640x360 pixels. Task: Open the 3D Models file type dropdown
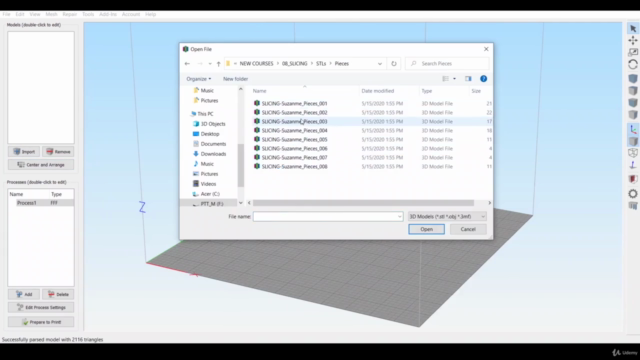447,217
